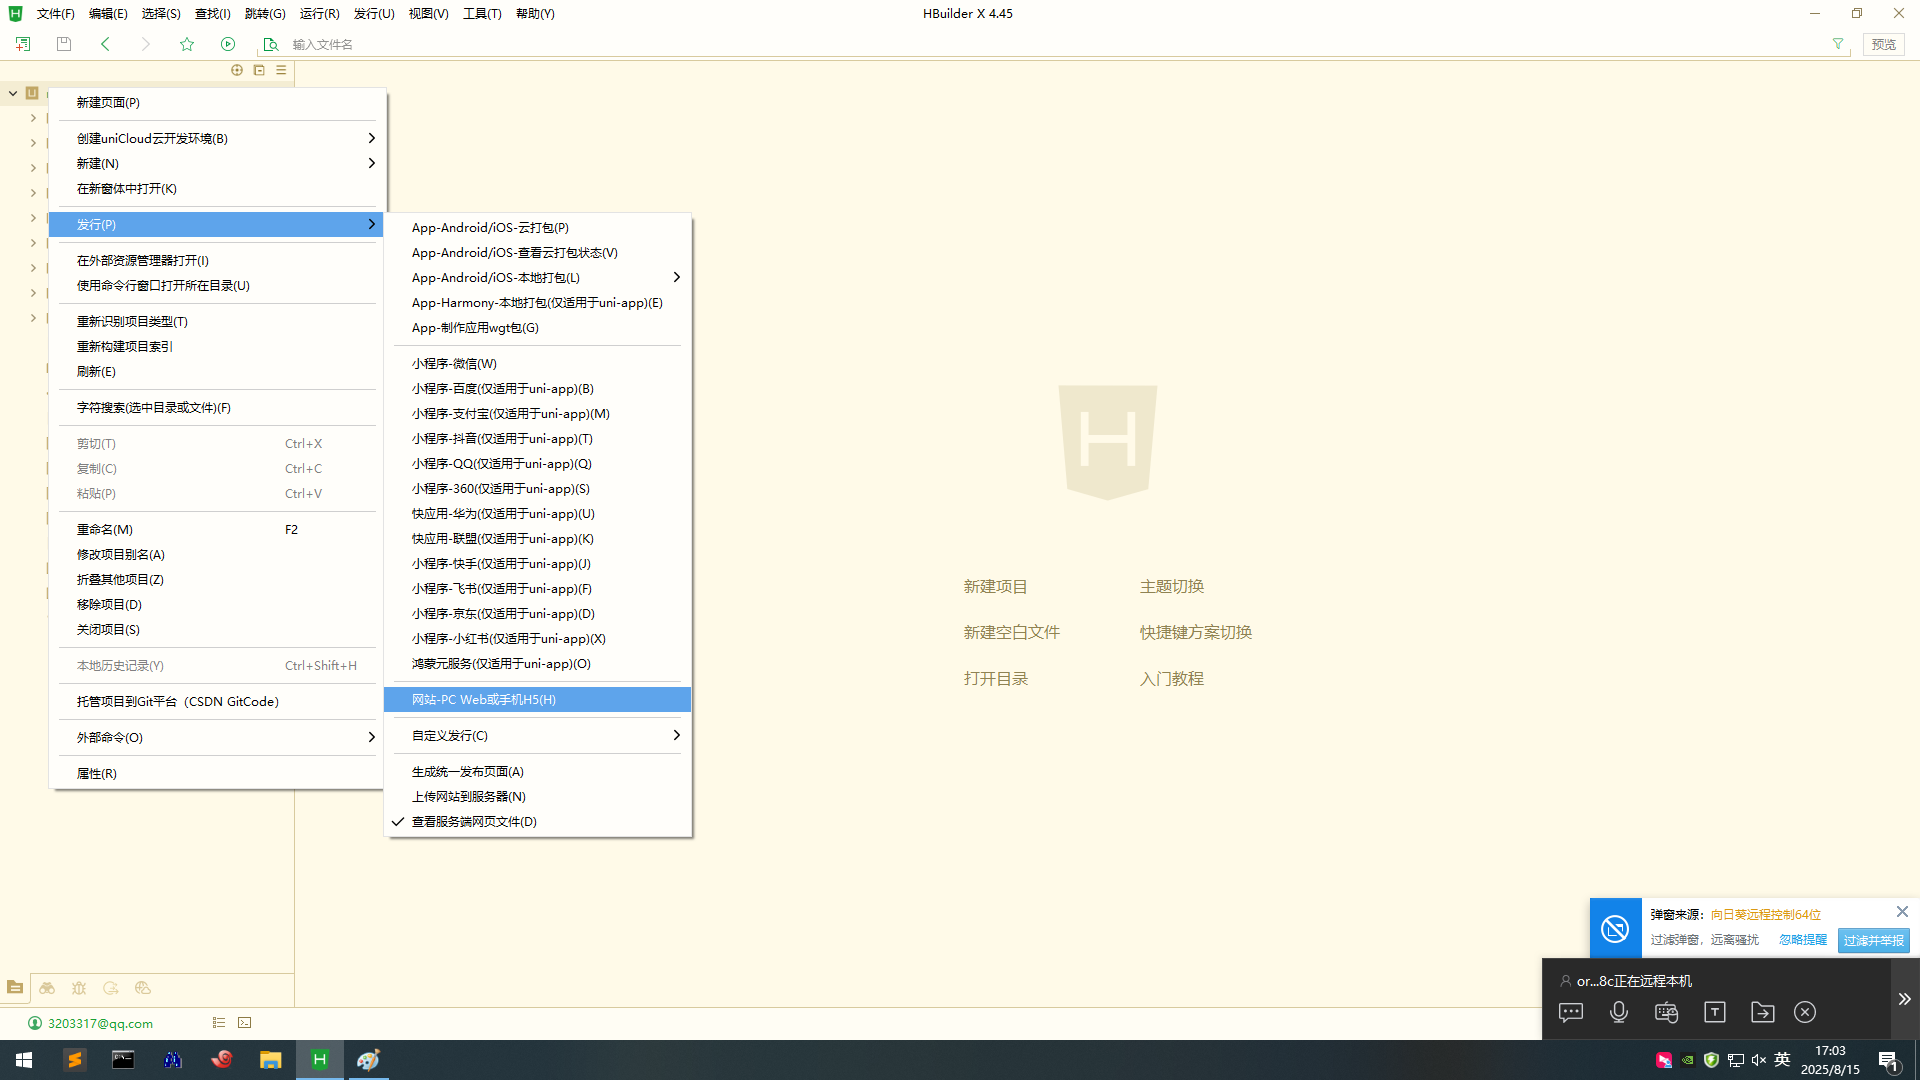The image size is (1920, 1080).
Task: Go forward with the right arrow icon
Action: (146, 44)
